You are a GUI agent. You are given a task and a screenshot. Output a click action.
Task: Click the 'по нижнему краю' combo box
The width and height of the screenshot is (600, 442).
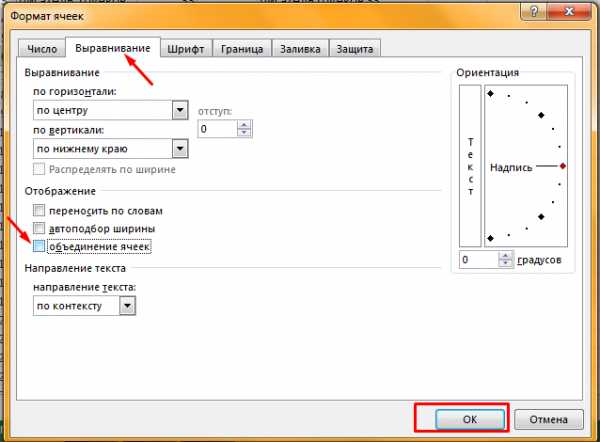[x=111, y=149]
